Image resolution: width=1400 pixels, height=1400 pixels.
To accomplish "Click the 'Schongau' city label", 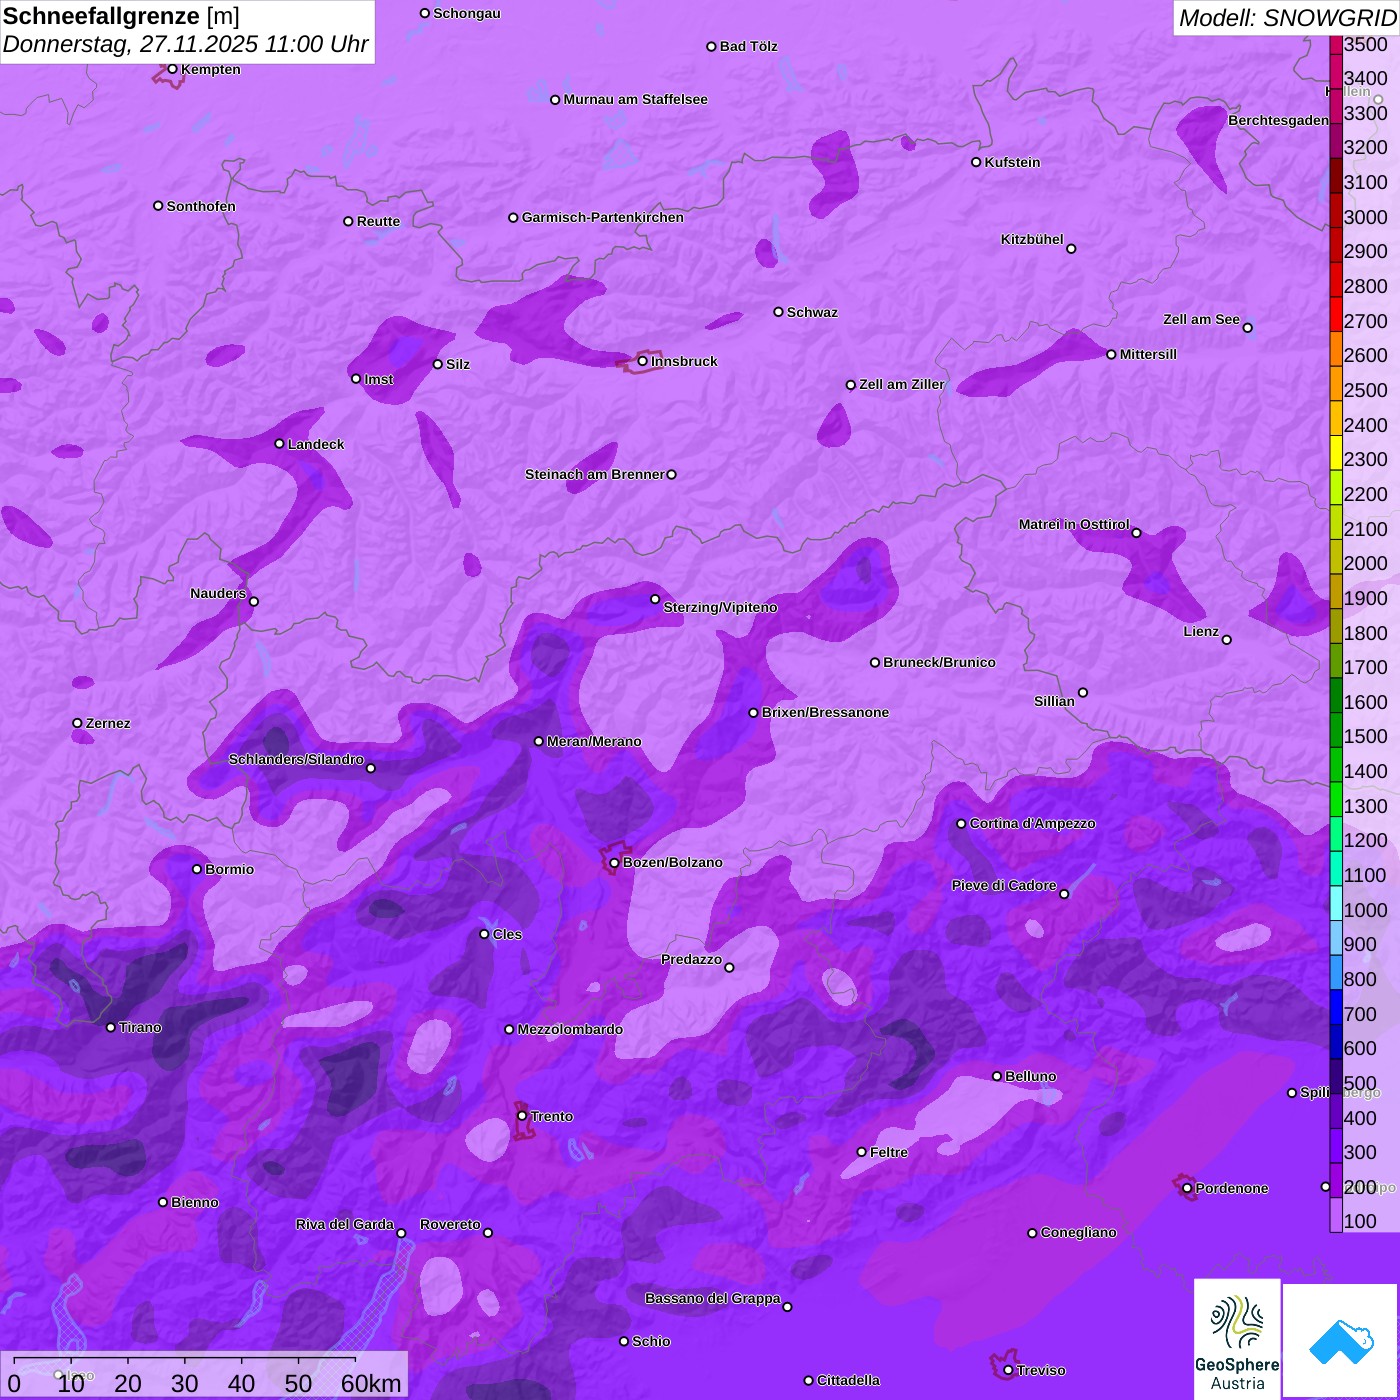I will [x=467, y=13].
